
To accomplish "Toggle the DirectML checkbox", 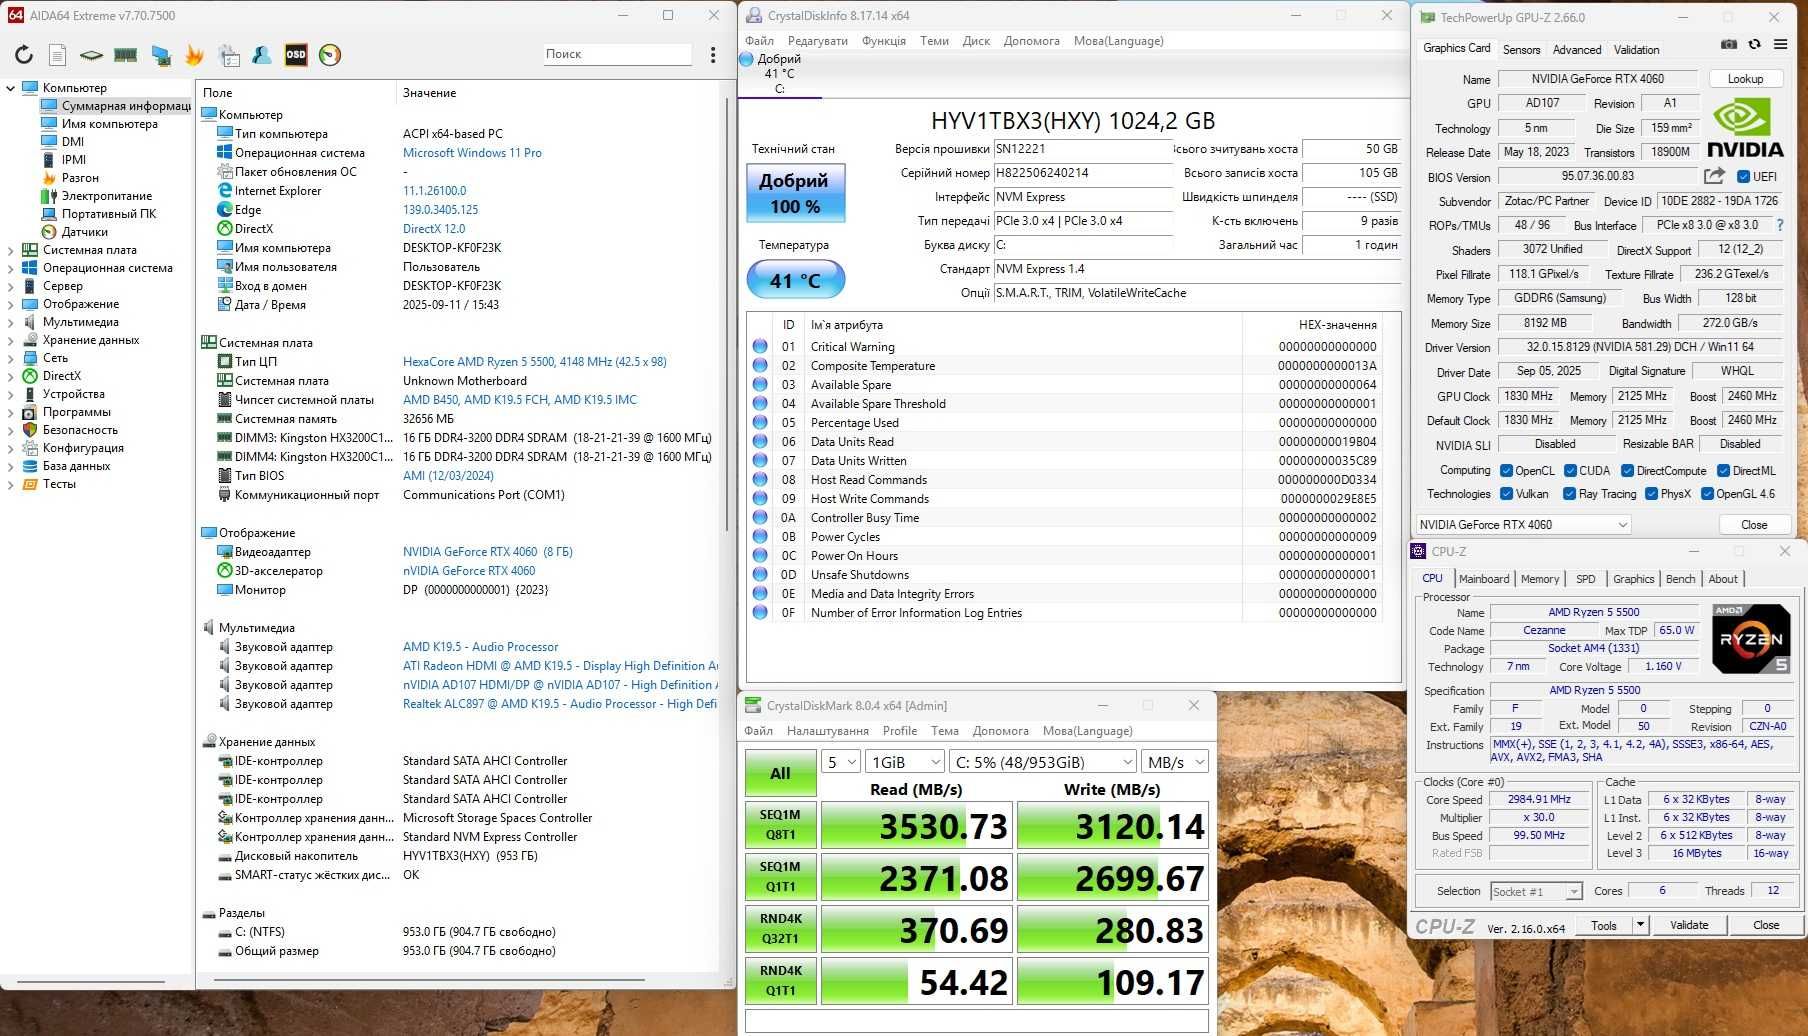I will point(1723,471).
